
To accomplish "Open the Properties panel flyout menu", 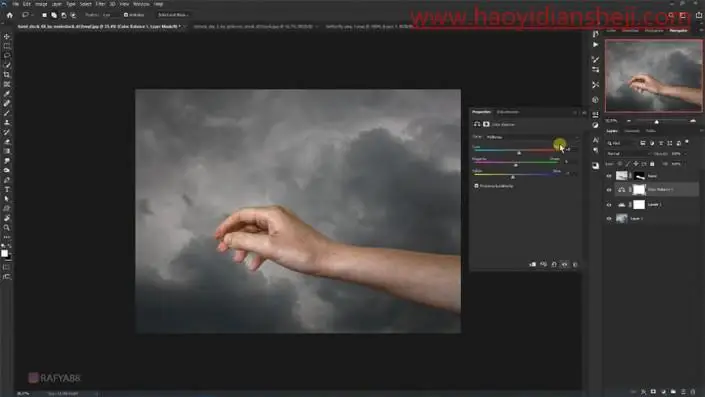I will click(x=585, y=112).
